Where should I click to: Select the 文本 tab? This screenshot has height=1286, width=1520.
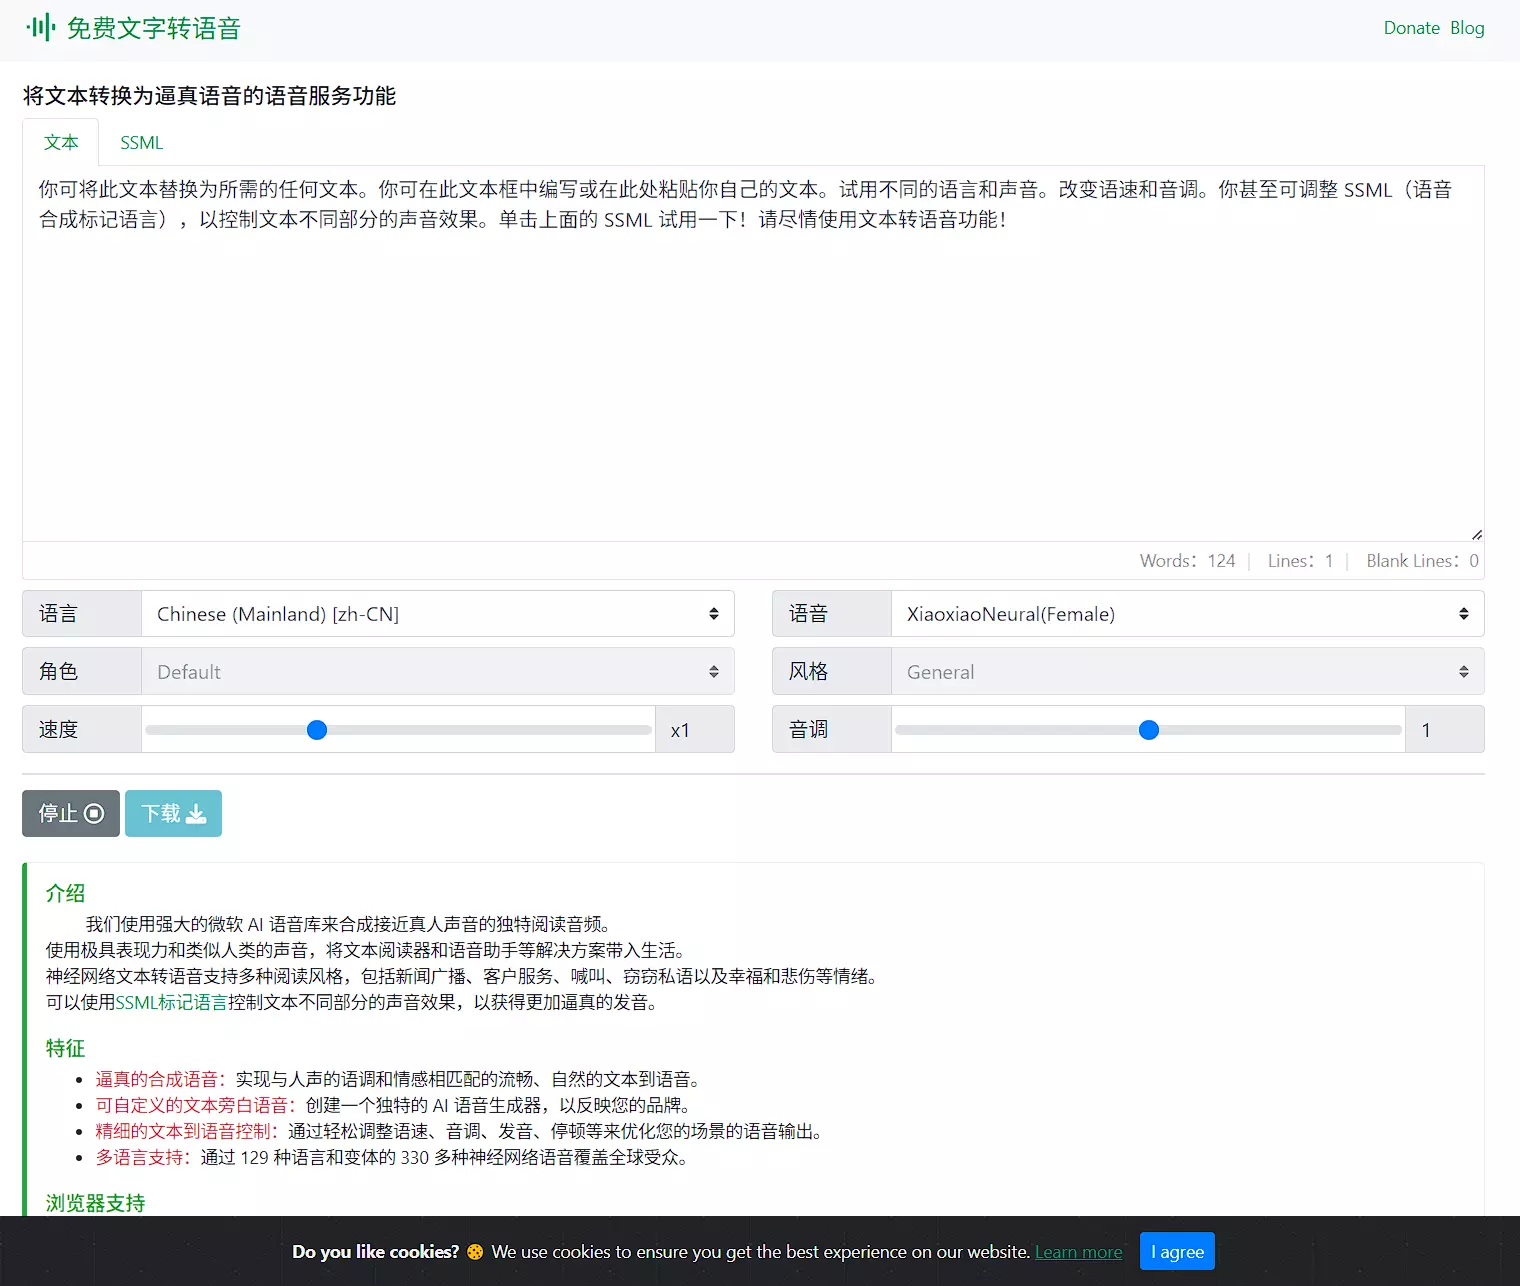[61, 143]
